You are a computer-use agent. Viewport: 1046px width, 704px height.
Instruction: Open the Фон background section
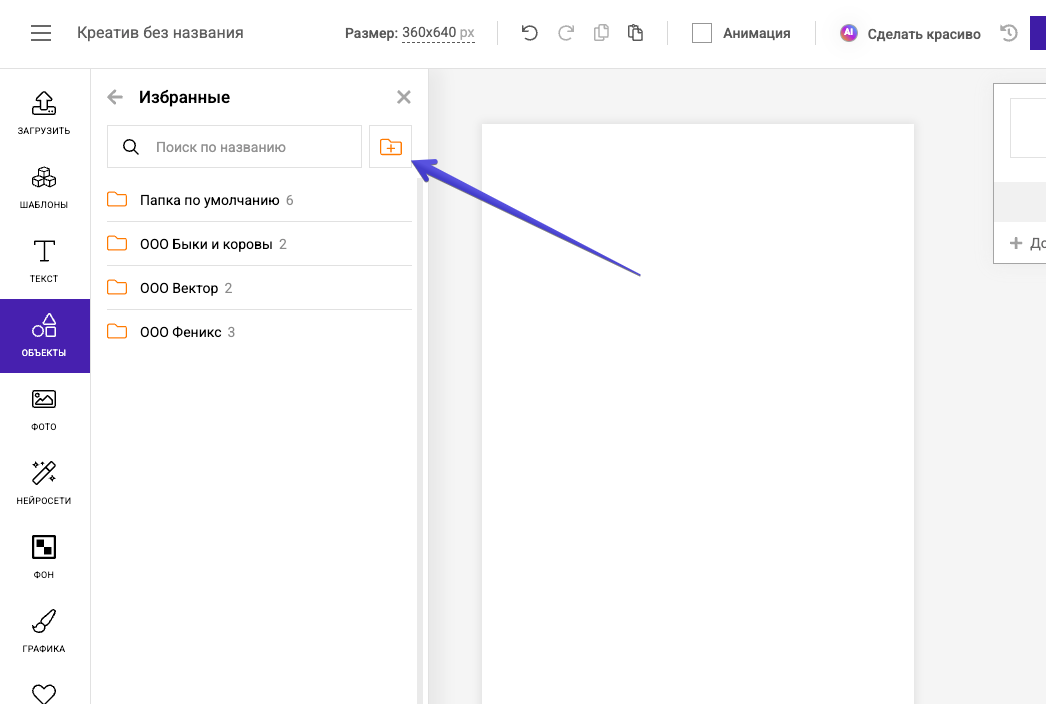pos(44,557)
